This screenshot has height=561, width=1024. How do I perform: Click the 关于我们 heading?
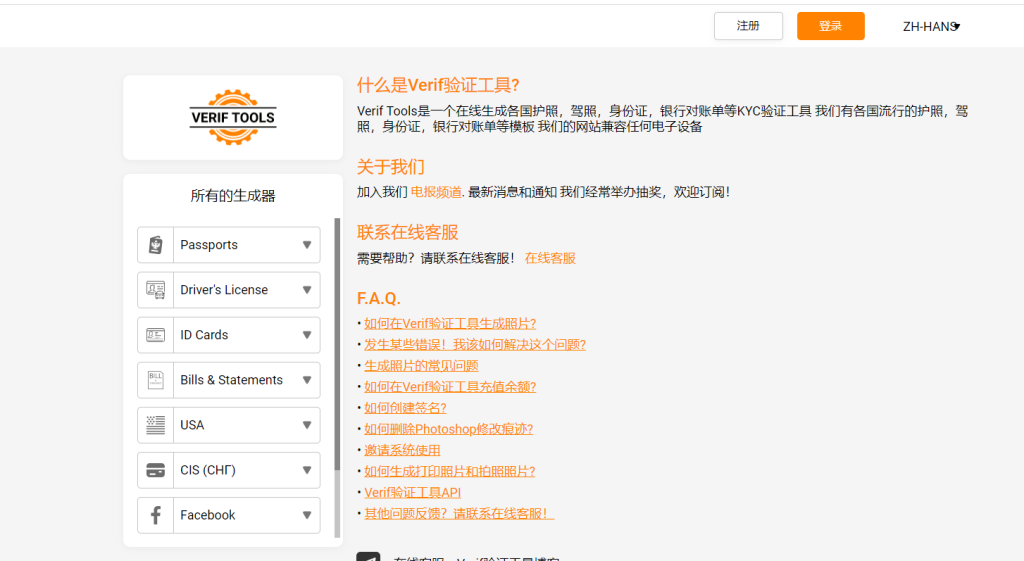click(391, 167)
